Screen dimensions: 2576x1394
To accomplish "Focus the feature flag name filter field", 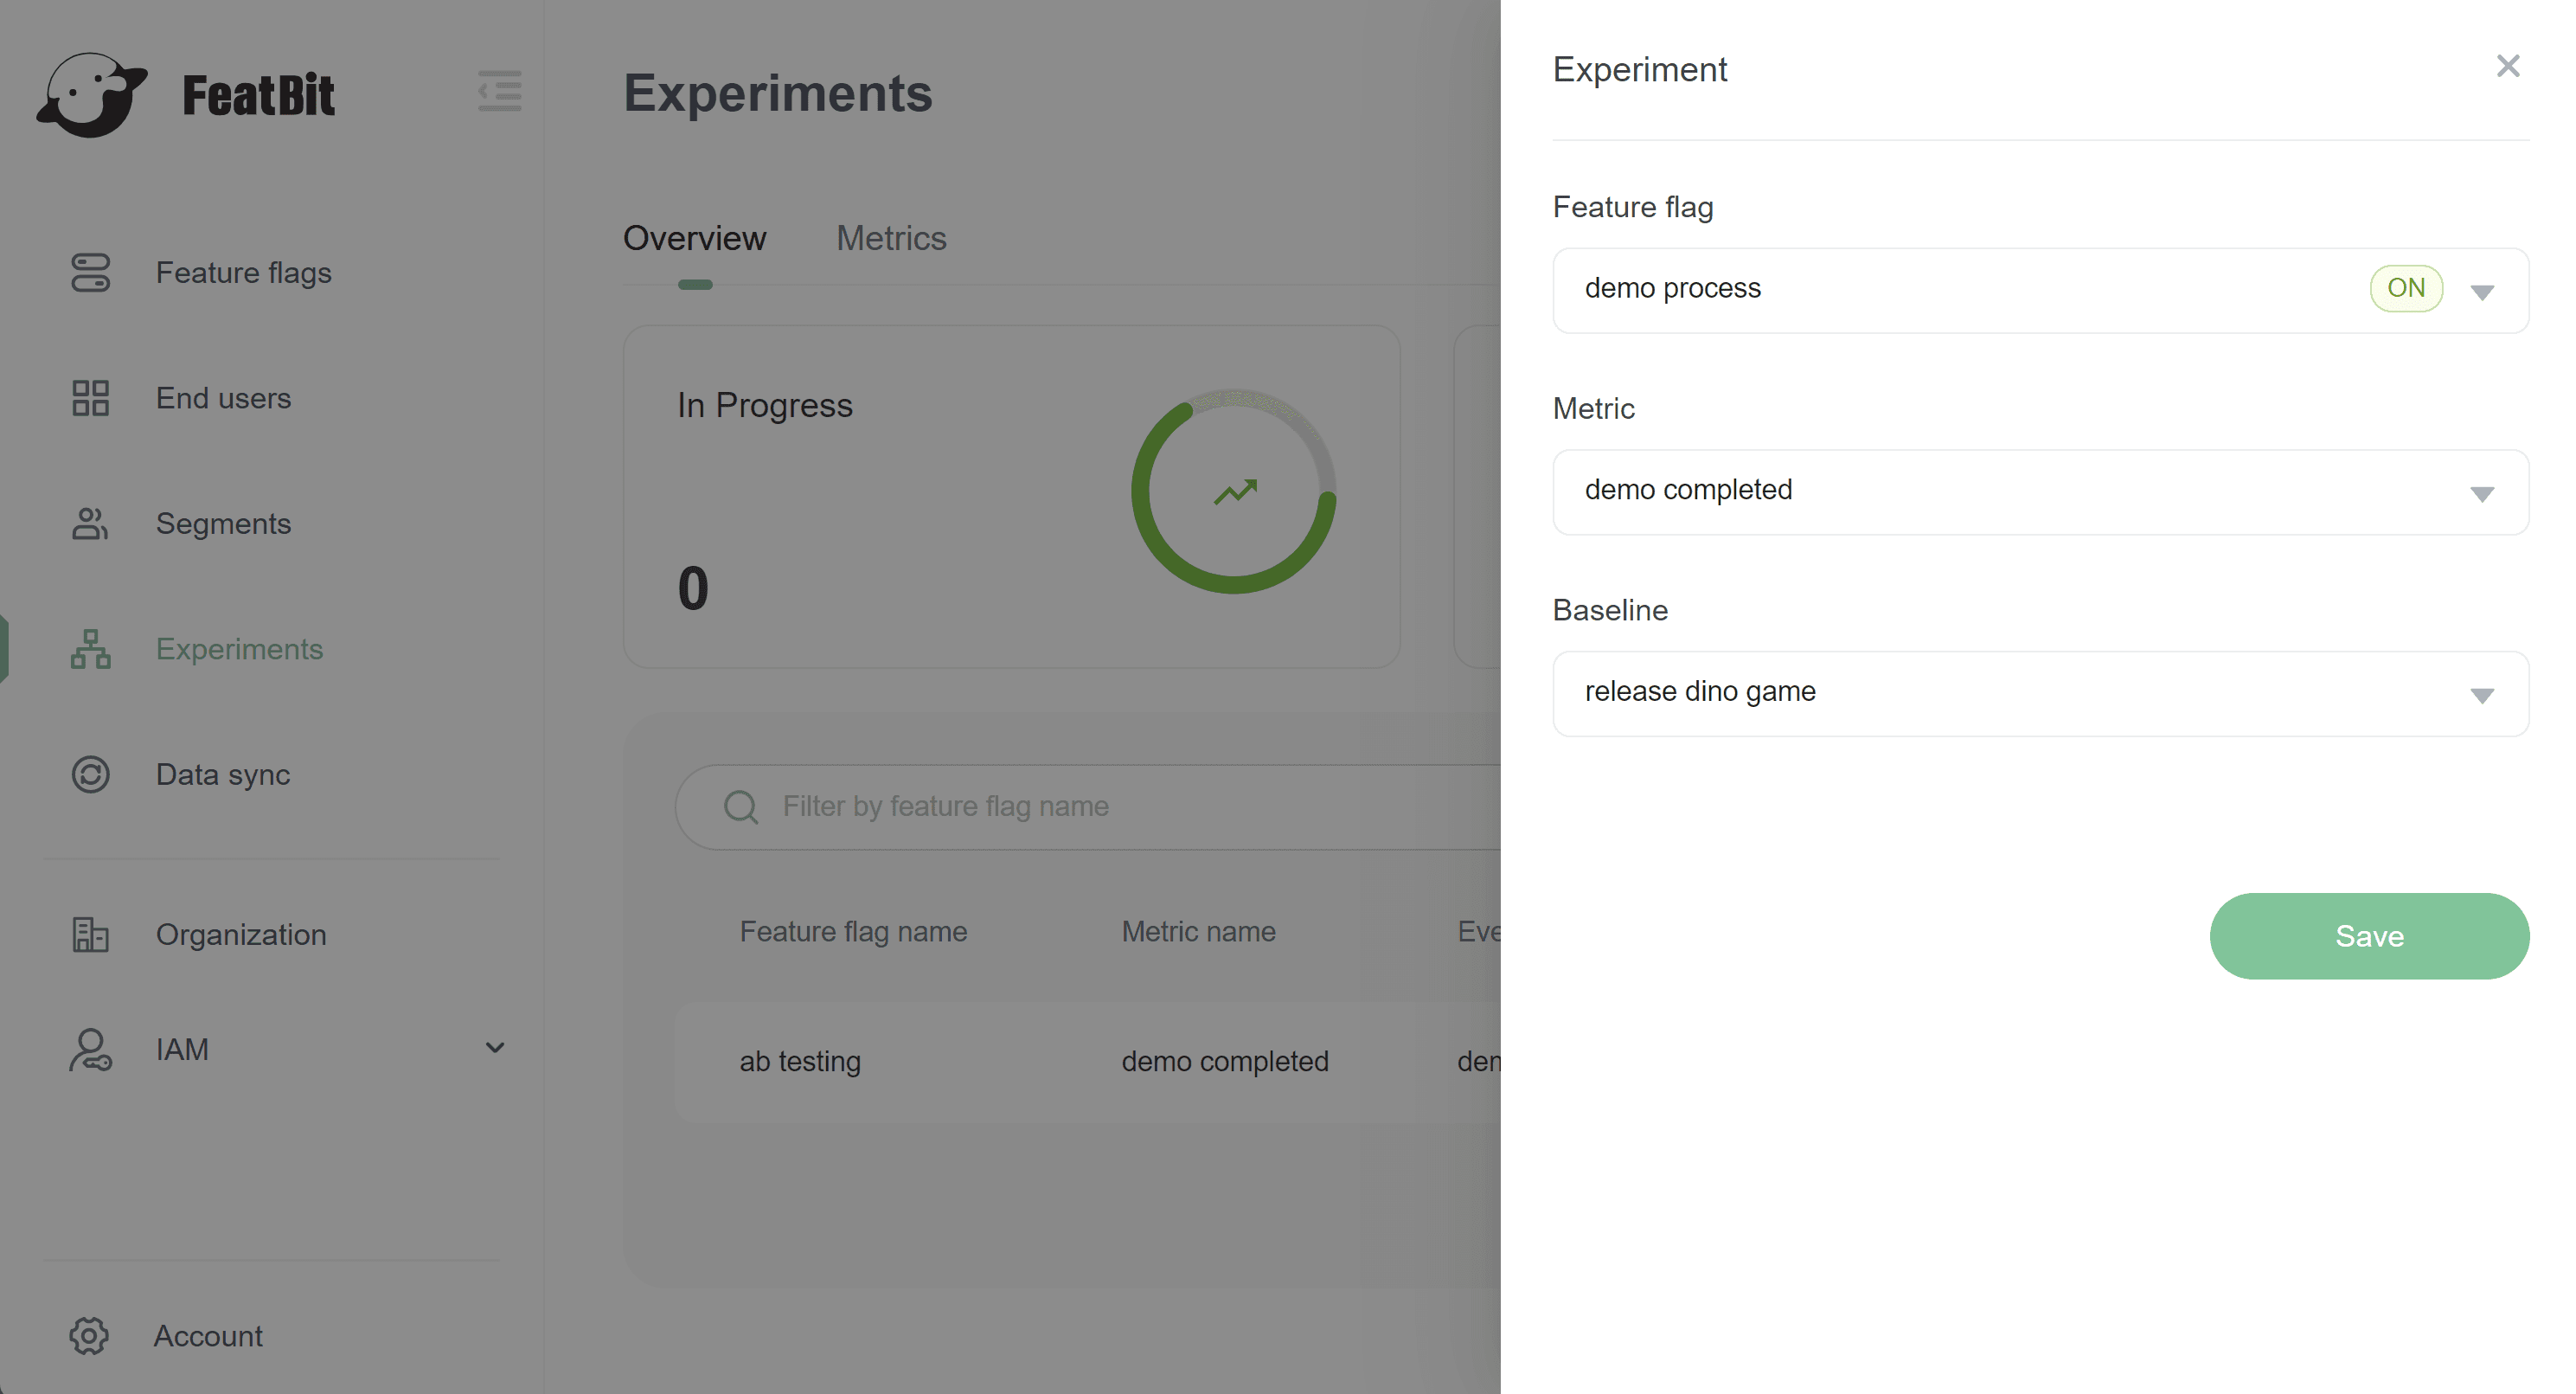I will click(1100, 806).
